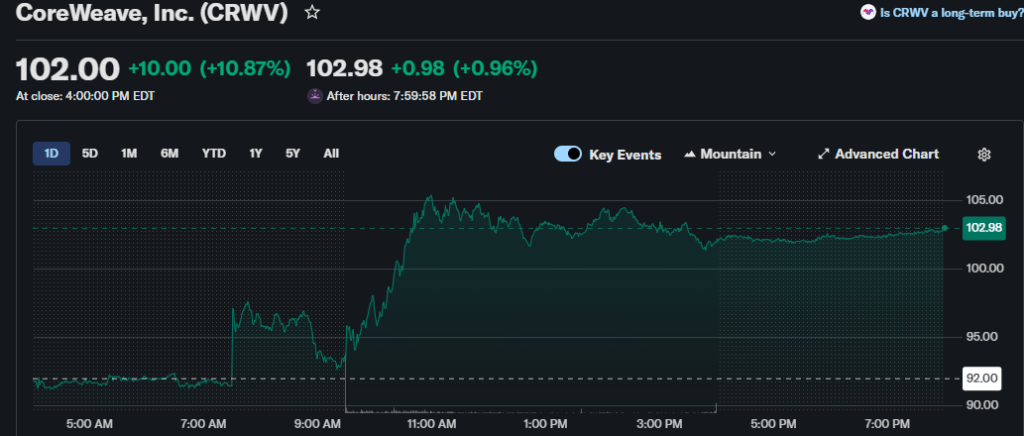Click the Mountain chart type icon
Screen dimensions: 1024x436
point(690,154)
